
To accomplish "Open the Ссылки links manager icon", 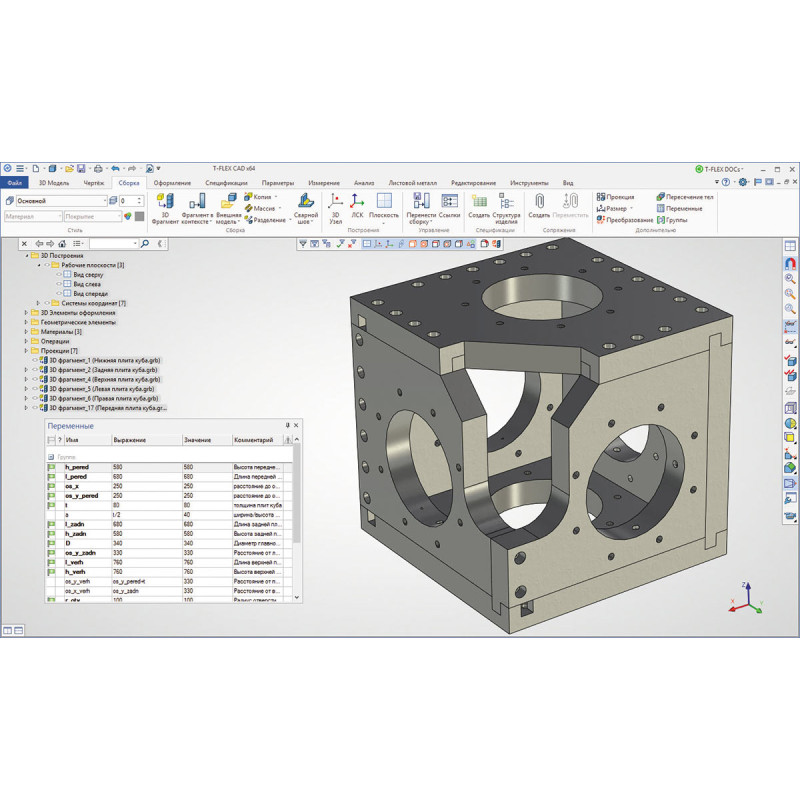I will coord(449,202).
